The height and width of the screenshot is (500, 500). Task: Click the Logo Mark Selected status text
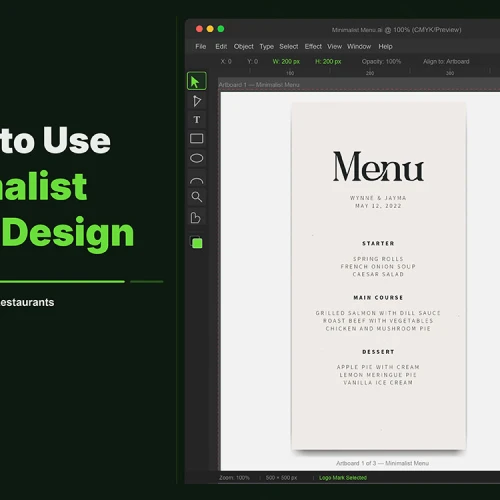(x=343, y=478)
